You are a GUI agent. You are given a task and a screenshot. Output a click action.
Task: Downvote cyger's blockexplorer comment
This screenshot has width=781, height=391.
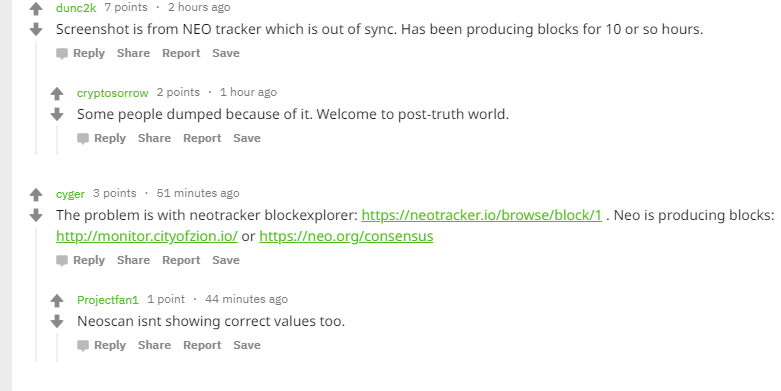[x=36, y=215]
